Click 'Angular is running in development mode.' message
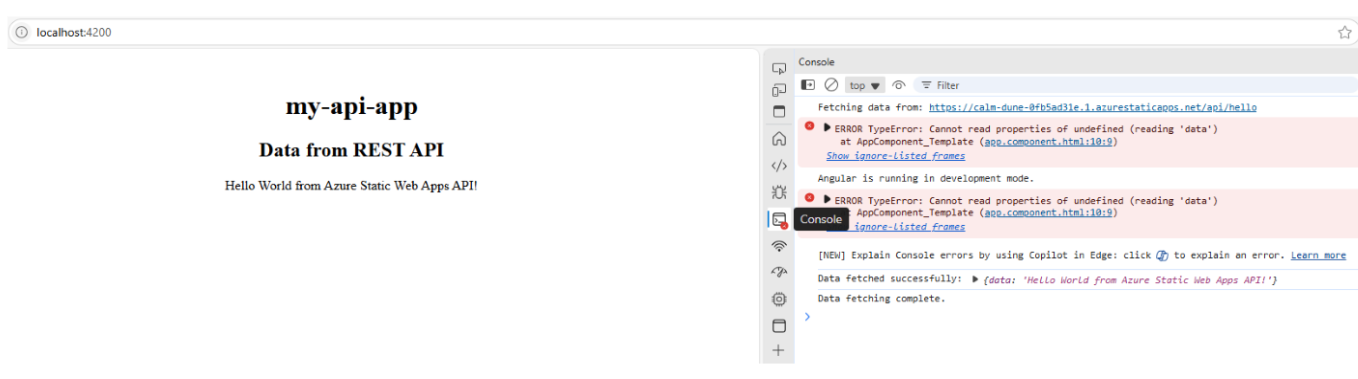 (925, 178)
